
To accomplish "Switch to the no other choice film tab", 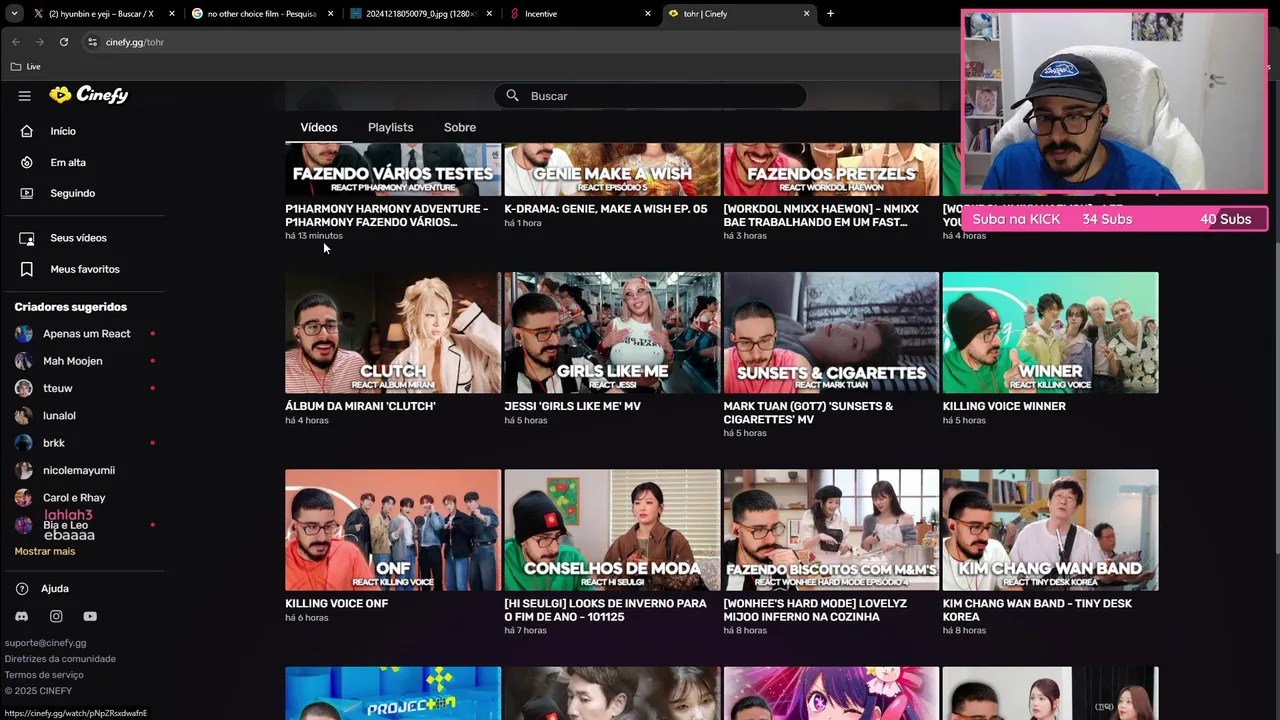I will coord(262,14).
